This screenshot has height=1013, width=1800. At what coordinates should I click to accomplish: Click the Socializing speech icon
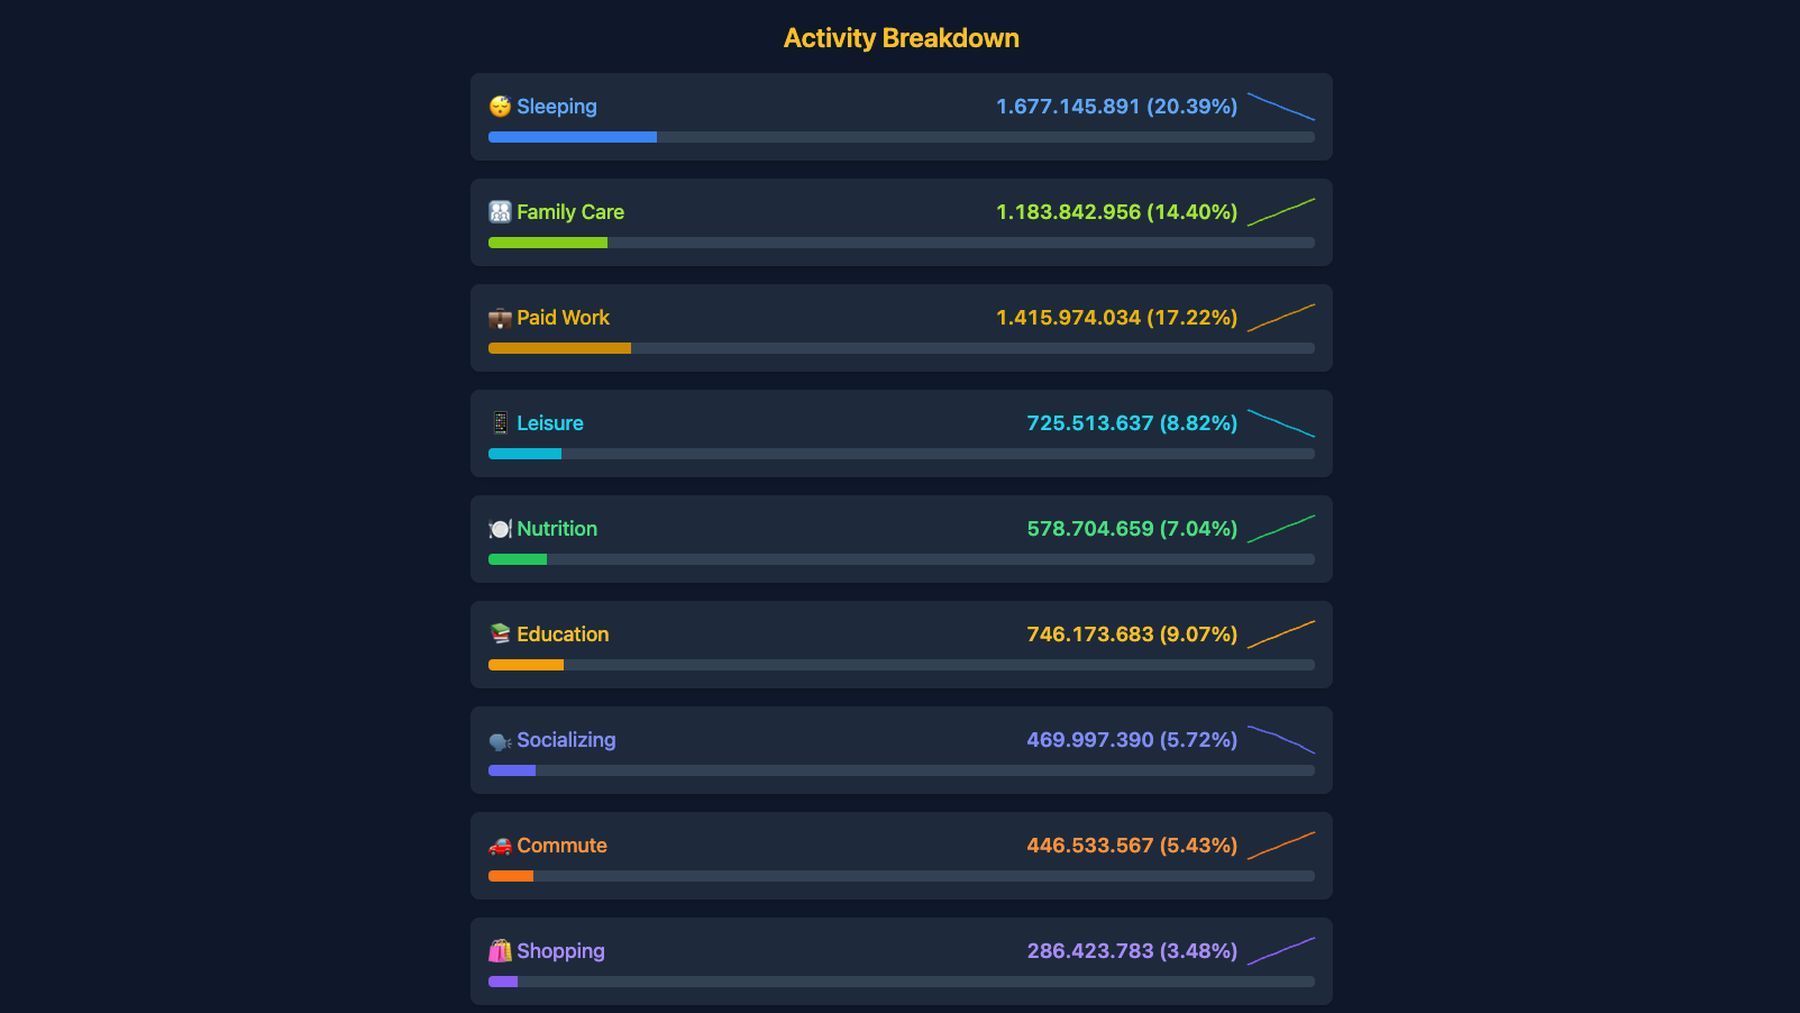pyautogui.click(x=500, y=740)
